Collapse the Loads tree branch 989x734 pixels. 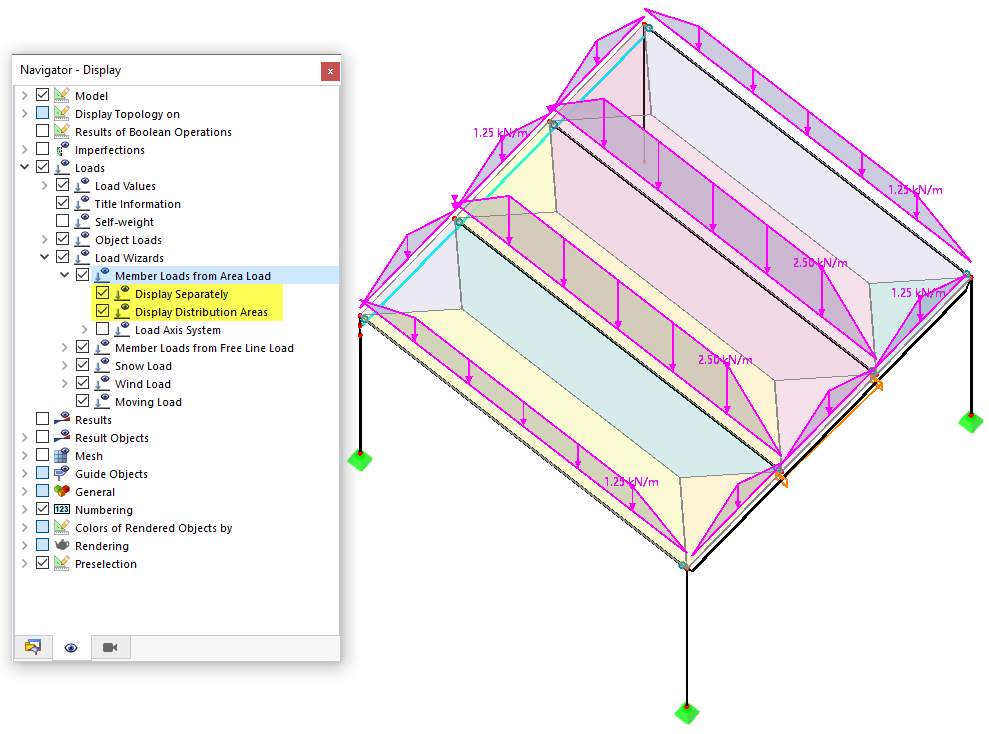pos(23,167)
